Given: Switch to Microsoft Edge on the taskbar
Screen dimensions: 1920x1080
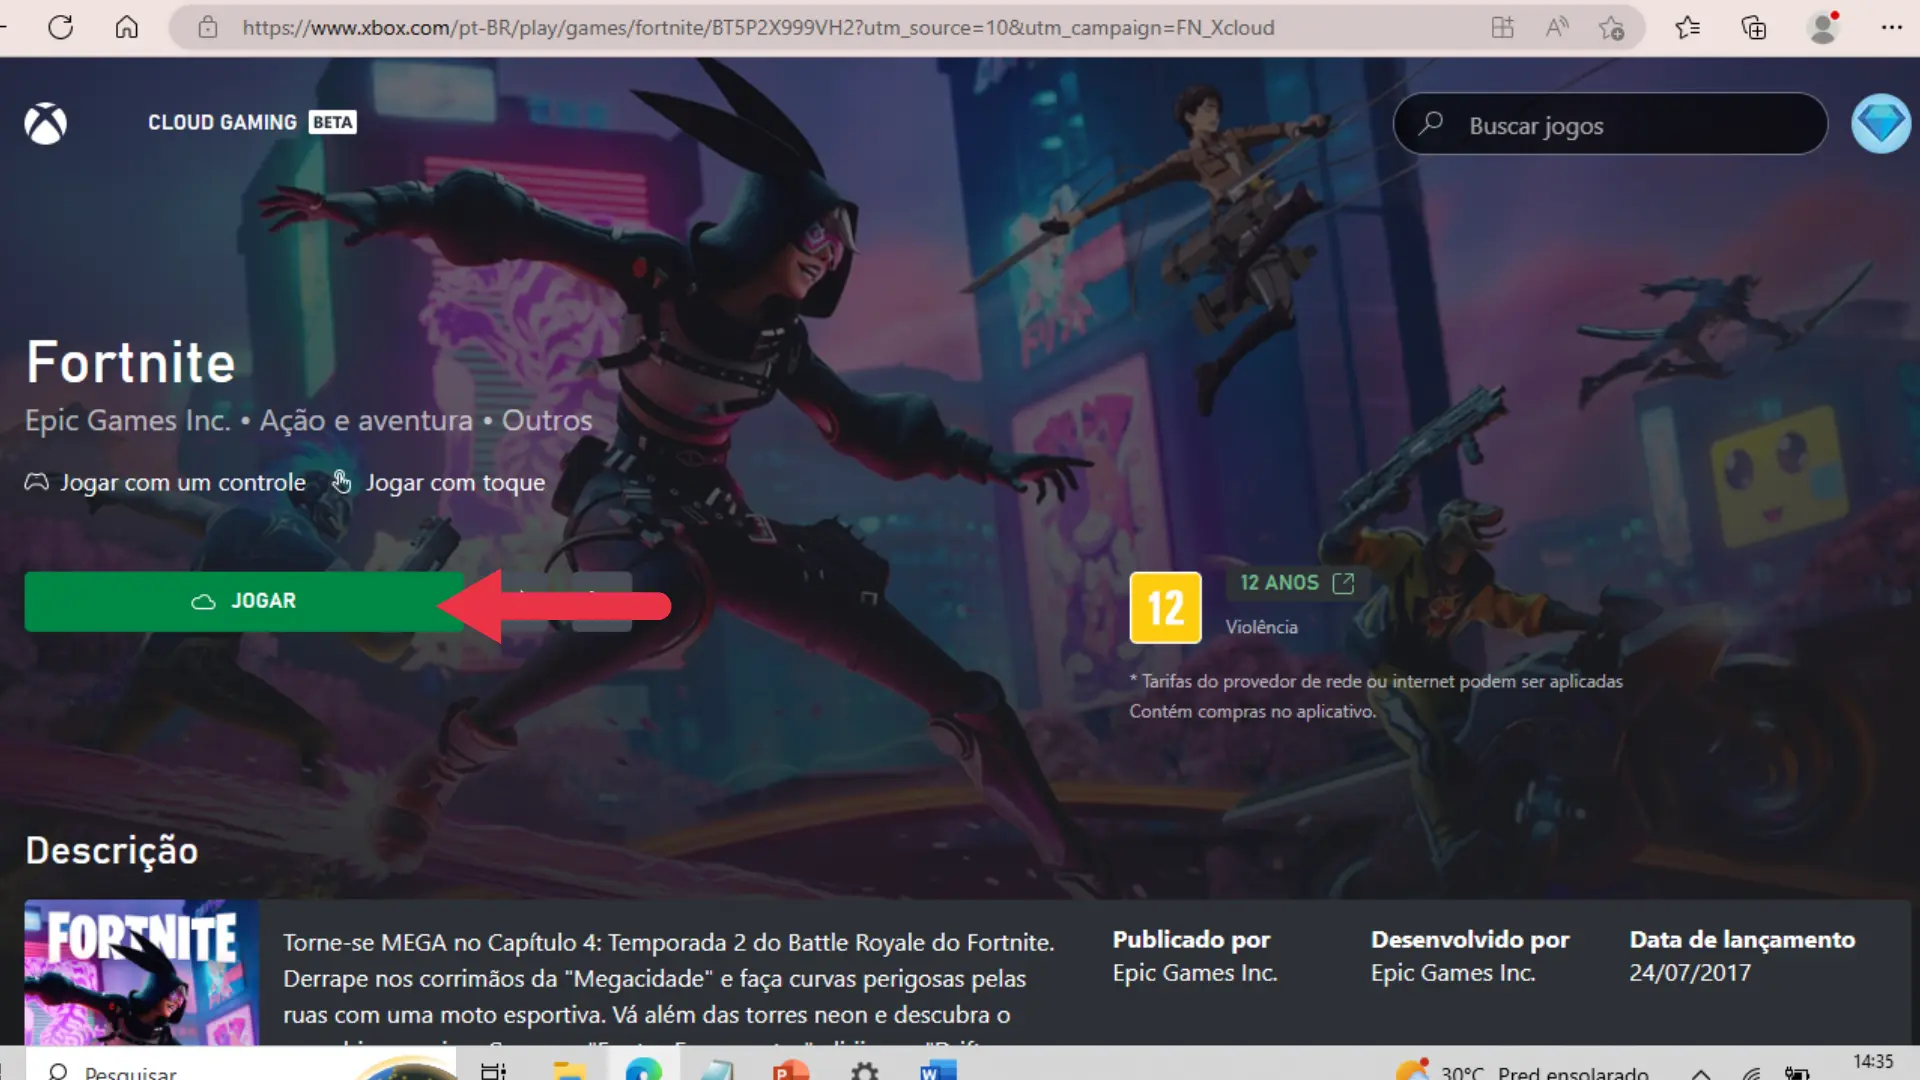Looking at the screenshot, I should 644,1068.
